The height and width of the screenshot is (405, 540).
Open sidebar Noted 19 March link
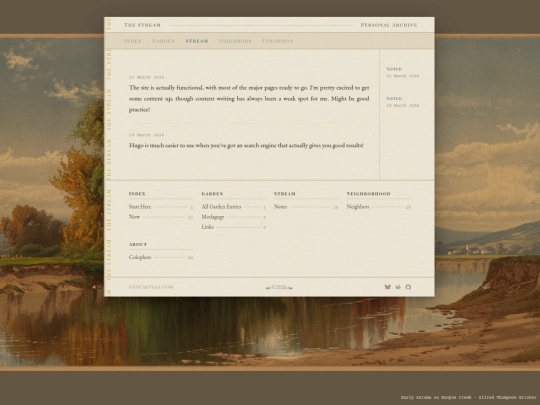(x=403, y=102)
